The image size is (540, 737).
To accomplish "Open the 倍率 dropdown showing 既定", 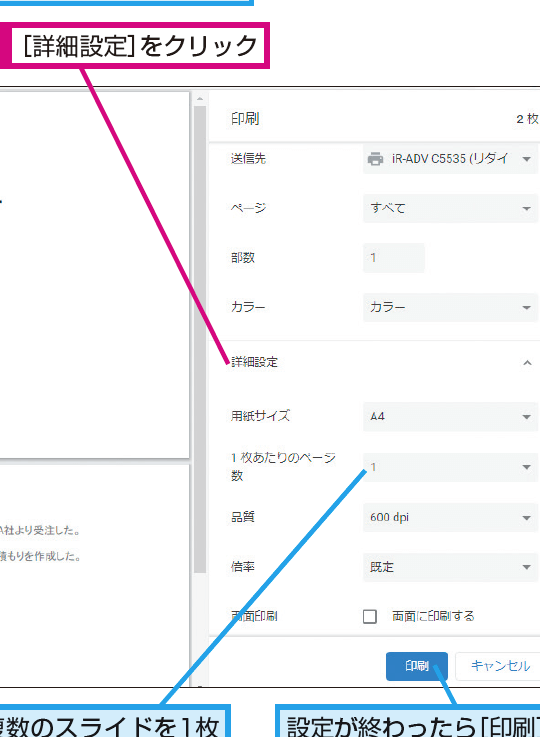I will pos(450,567).
